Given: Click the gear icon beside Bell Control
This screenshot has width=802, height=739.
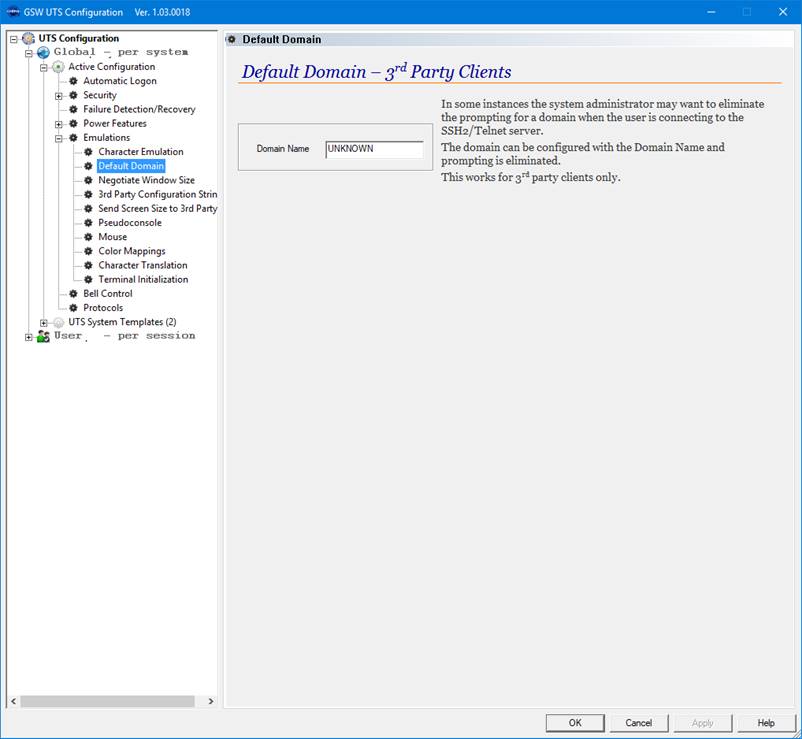Looking at the screenshot, I should point(73,294).
